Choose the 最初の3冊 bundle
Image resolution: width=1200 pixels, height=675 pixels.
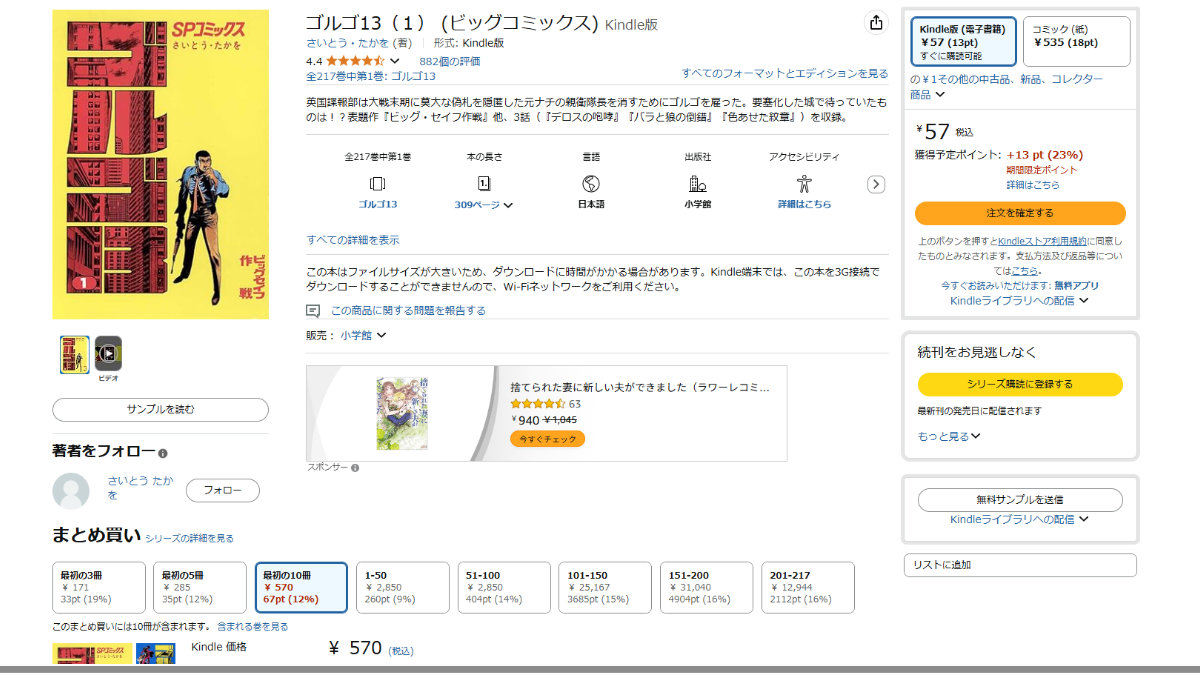point(98,587)
